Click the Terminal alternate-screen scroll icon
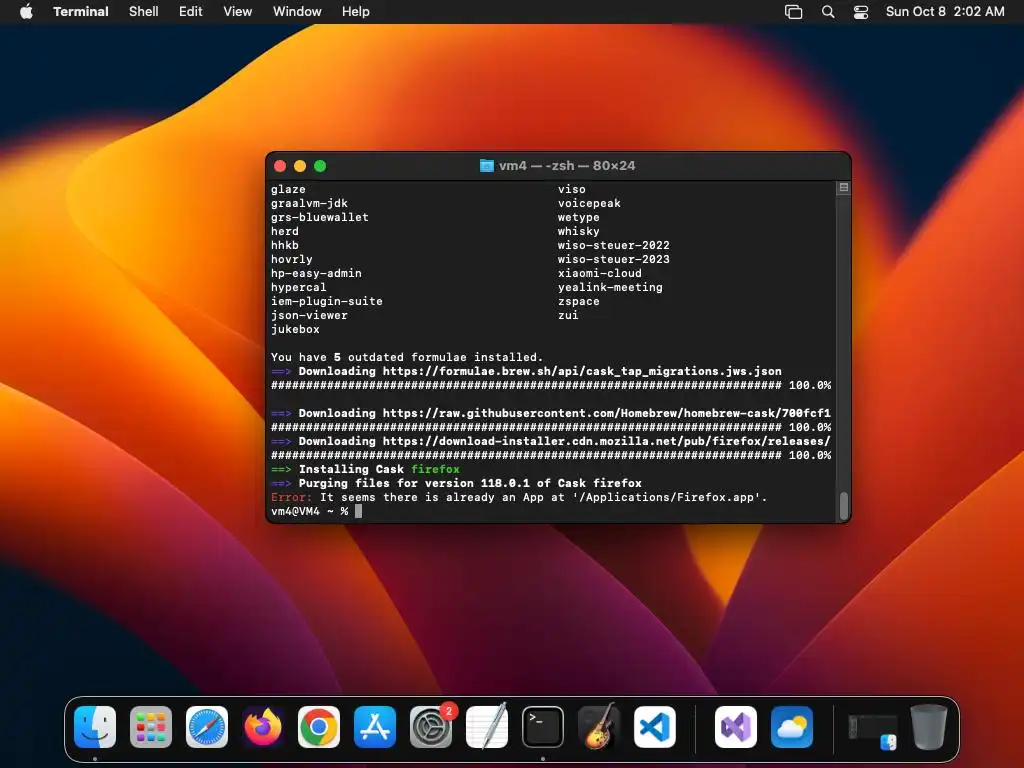The height and width of the screenshot is (768, 1024). click(843, 188)
